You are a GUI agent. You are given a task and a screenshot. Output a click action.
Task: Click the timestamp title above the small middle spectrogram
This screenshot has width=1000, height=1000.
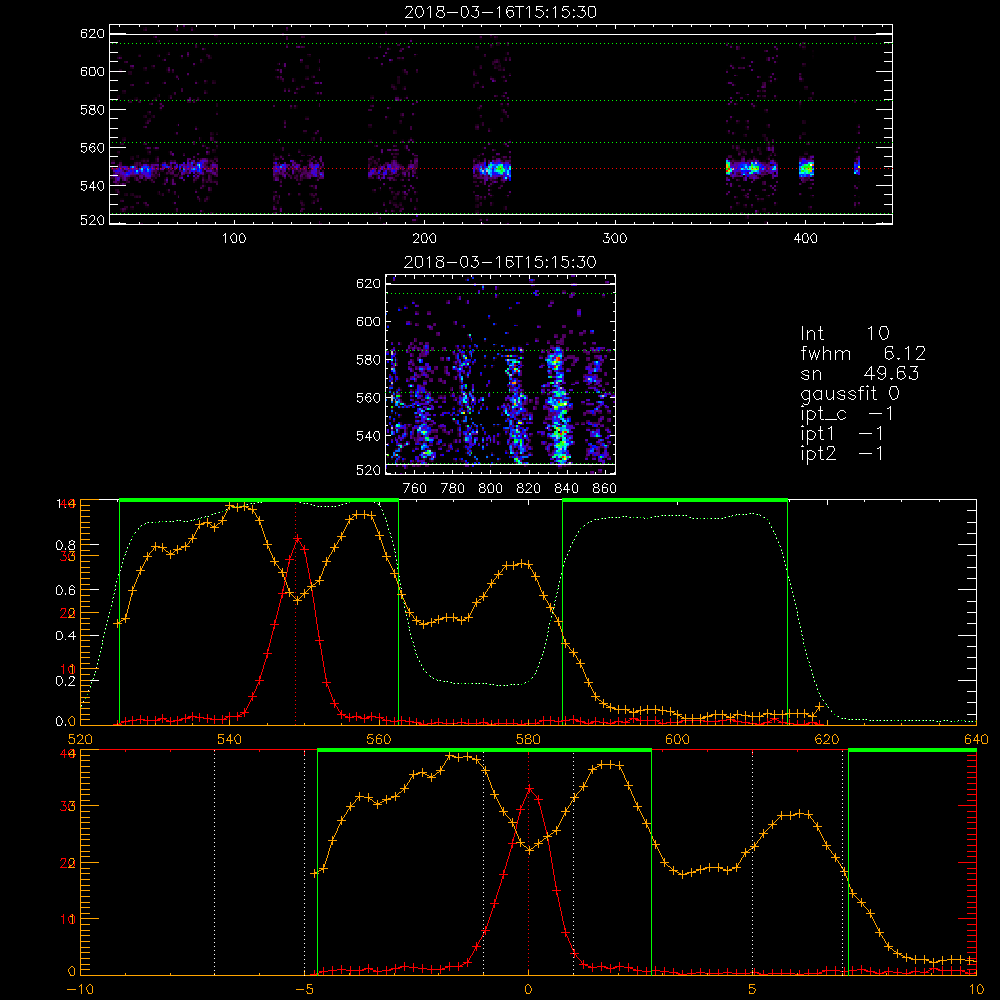(501, 262)
